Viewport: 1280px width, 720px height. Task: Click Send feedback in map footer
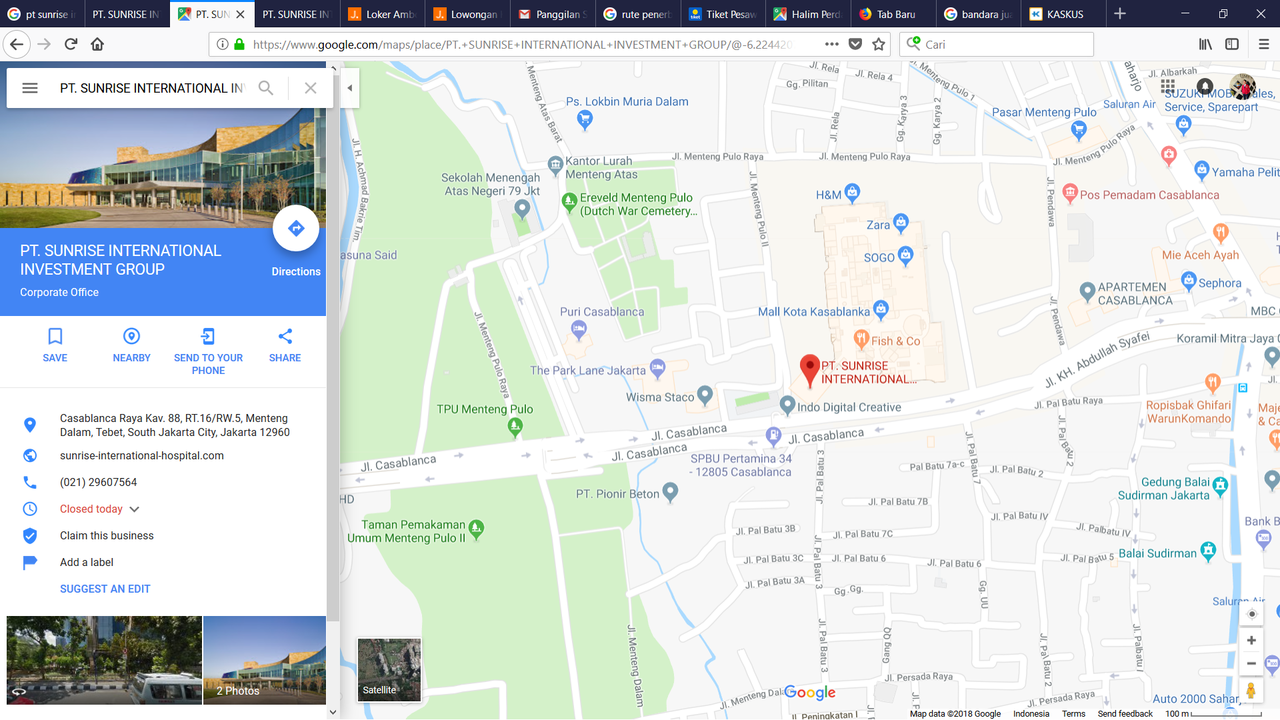(x=1125, y=714)
